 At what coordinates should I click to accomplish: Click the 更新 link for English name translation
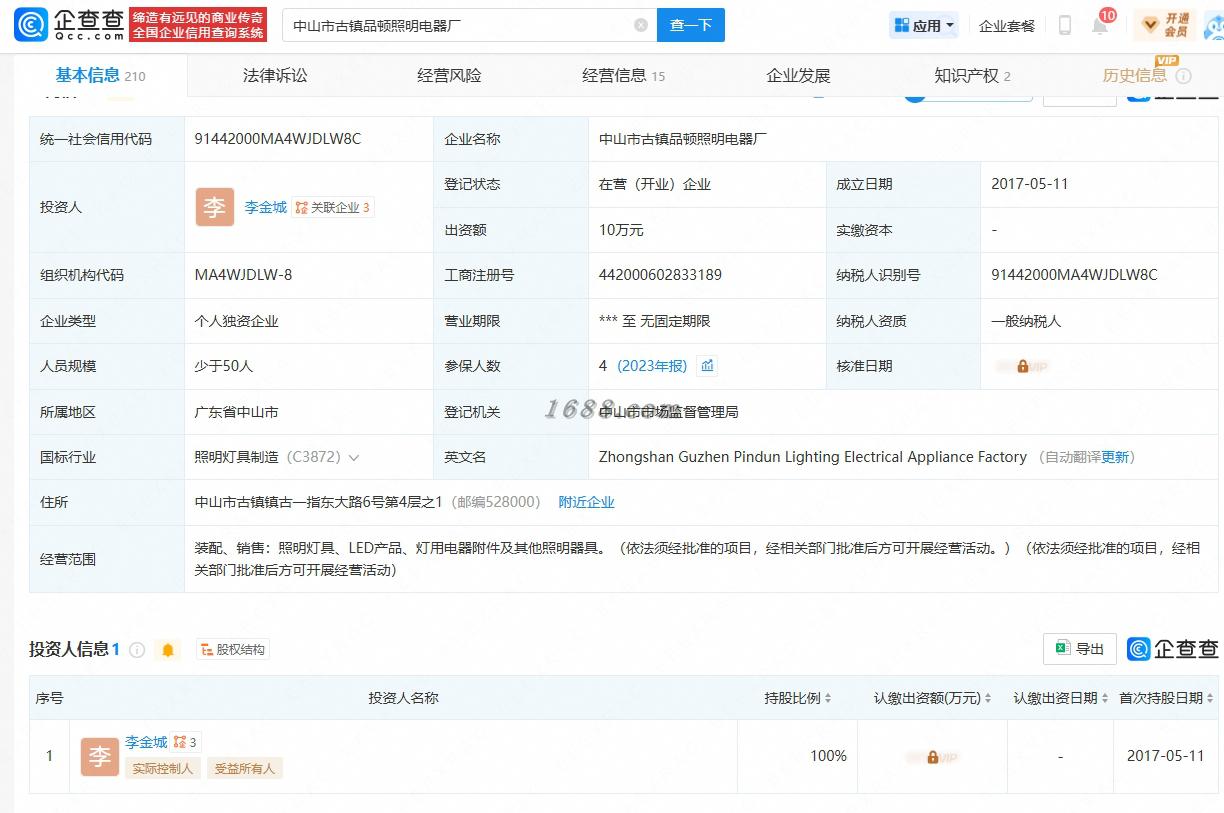click(x=1115, y=457)
